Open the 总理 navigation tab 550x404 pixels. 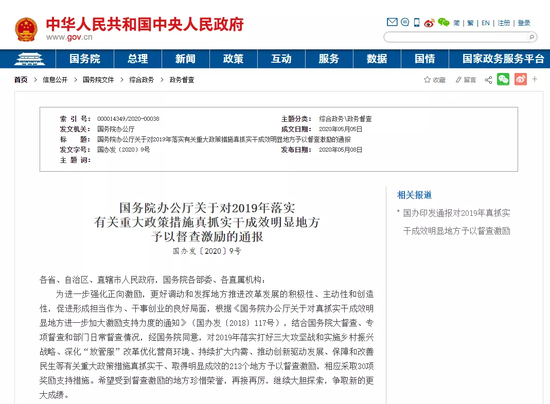[x=138, y=59]
